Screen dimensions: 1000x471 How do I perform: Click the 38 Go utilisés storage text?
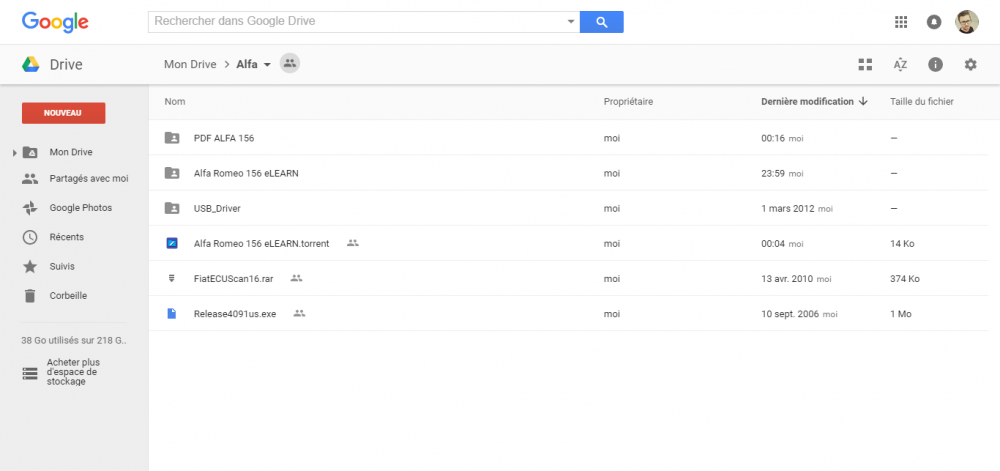pyautogui.click(x=75, y=340)
